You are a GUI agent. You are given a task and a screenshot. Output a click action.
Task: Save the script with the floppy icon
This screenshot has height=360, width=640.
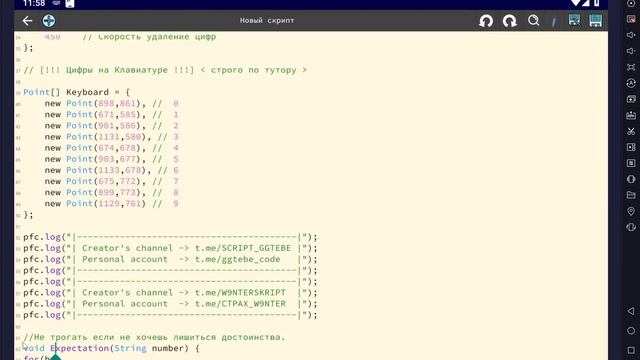[x=596, y=20]
